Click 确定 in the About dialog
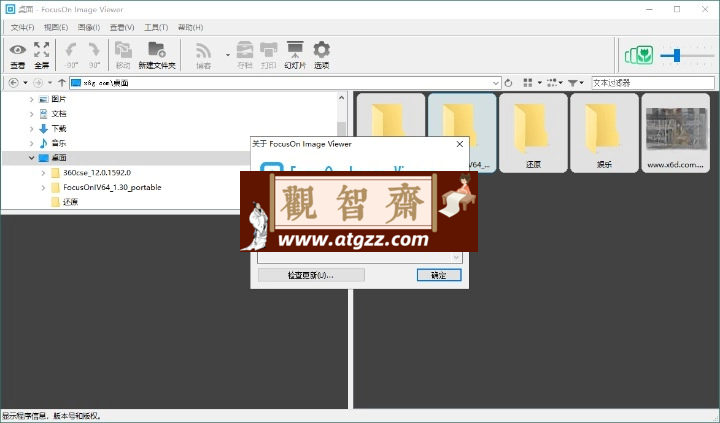 [439, 275]
